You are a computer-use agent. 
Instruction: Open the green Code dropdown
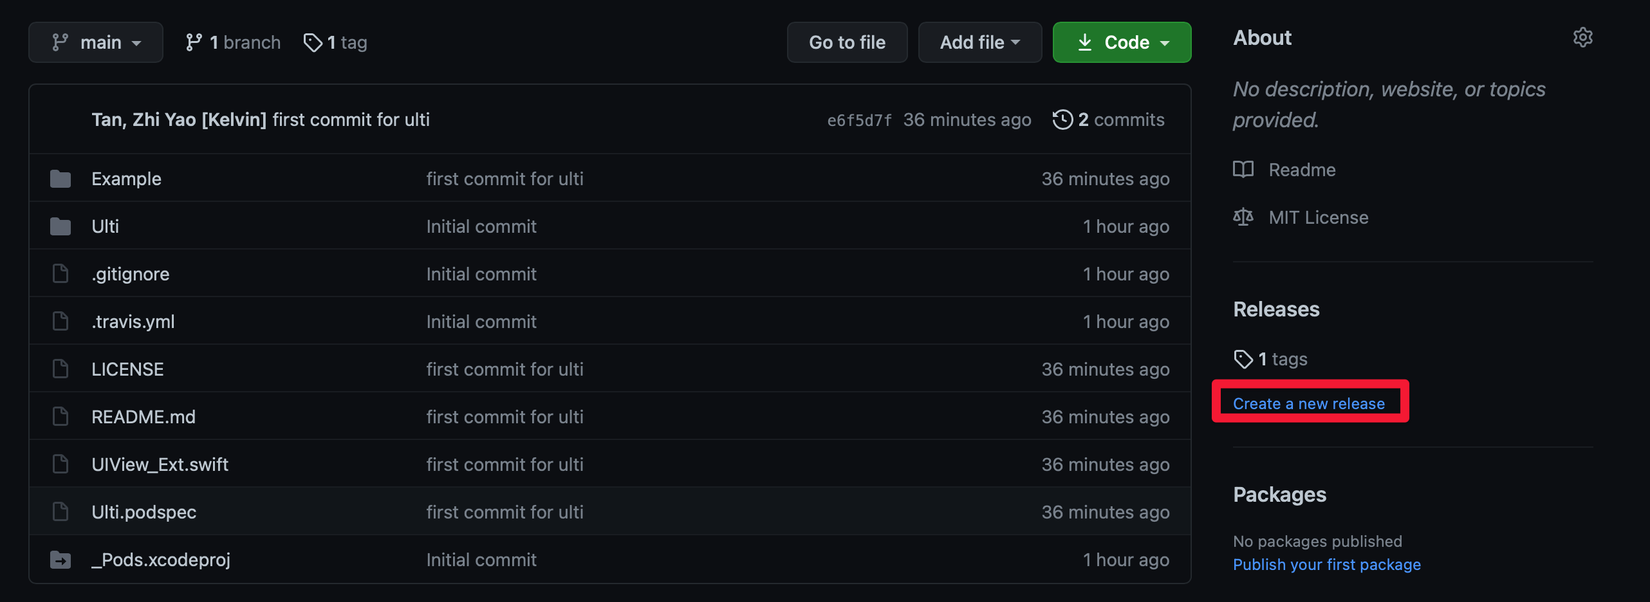pyautogui.click(x=1121, y=43)
